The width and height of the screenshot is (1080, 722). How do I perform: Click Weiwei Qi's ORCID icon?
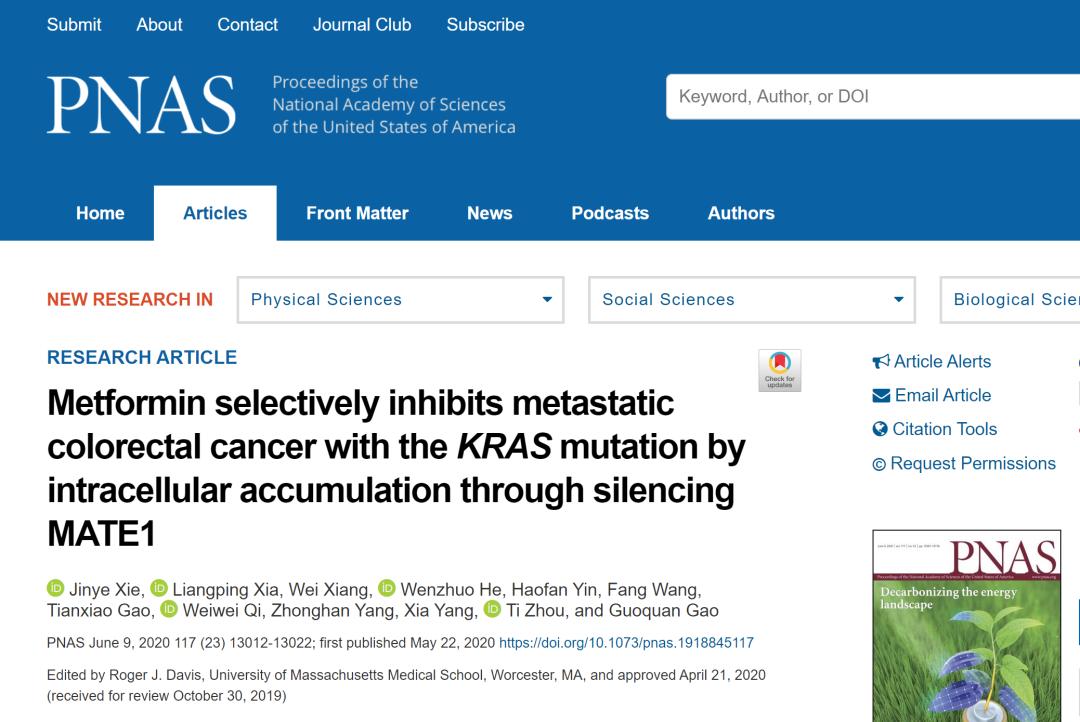[x=168, y=610]
